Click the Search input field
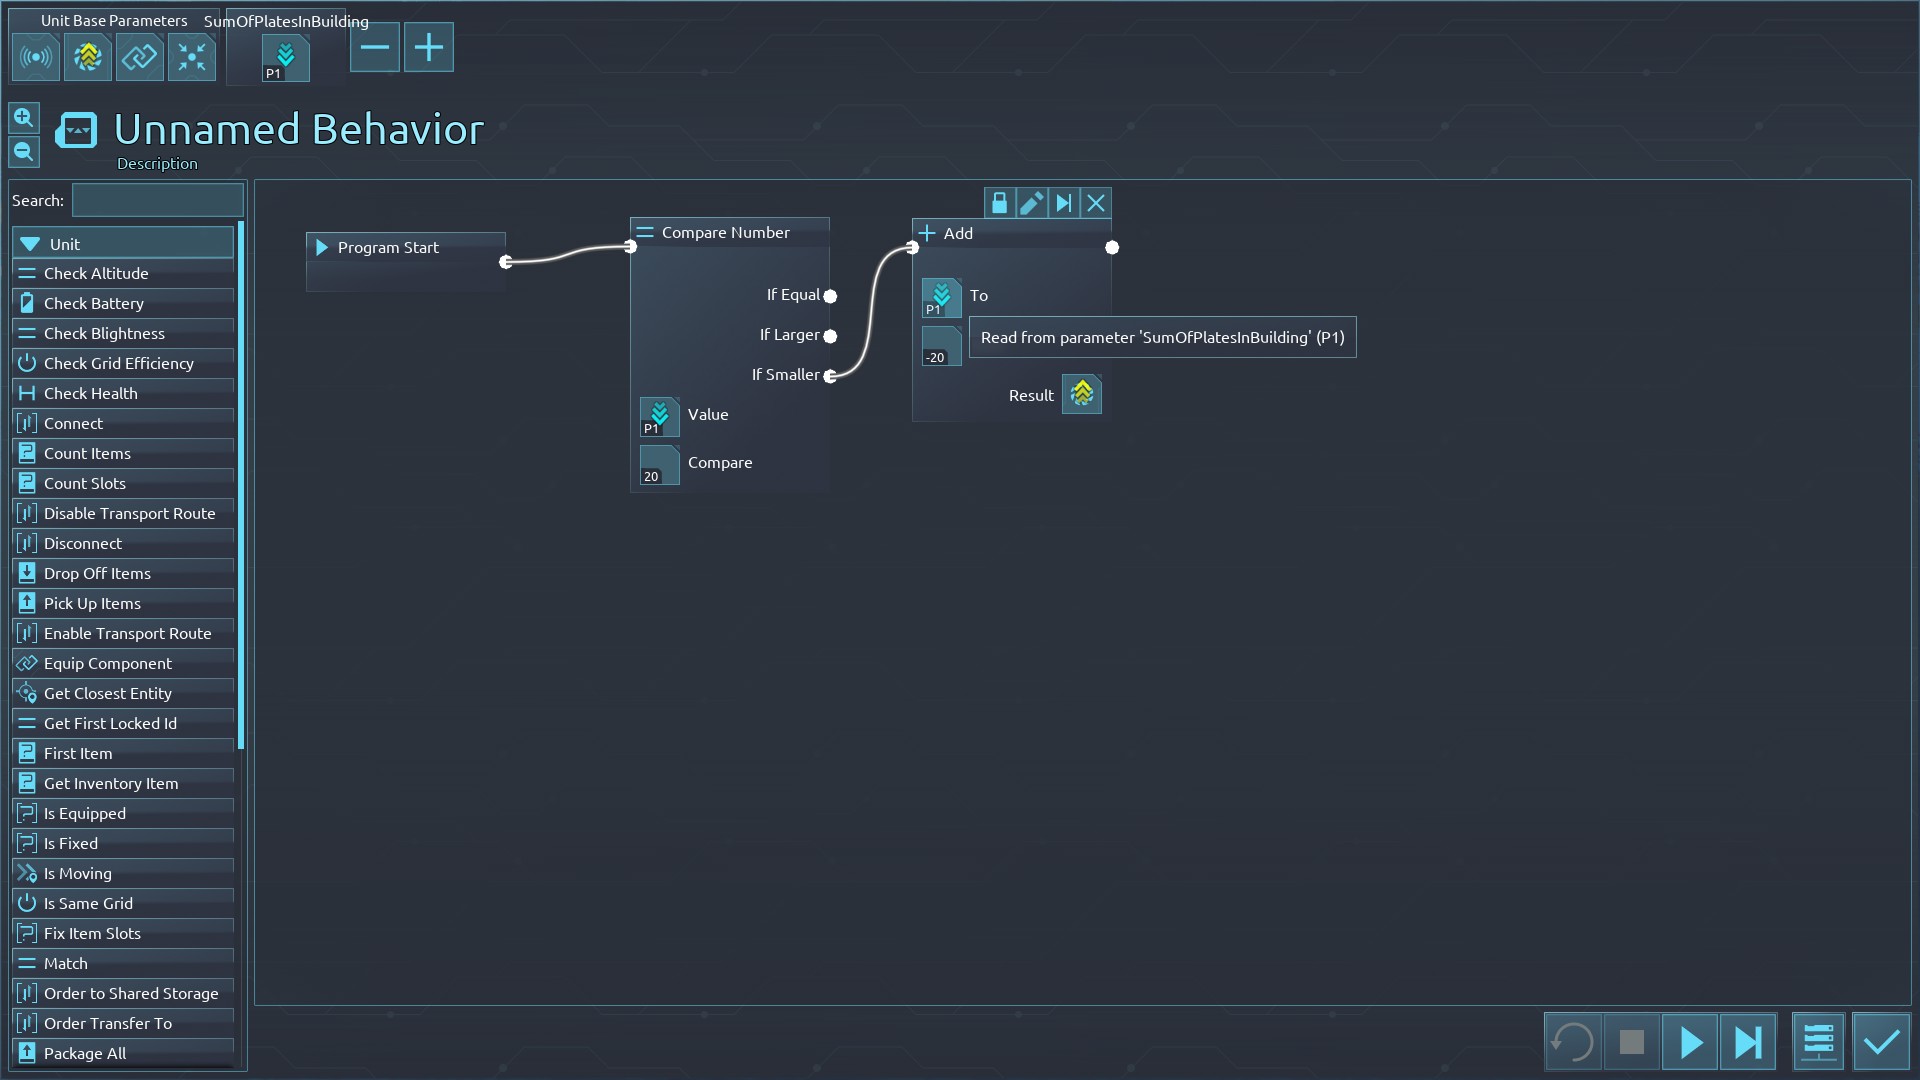The image size is (1920, 1080). click(x=157, y=200)
